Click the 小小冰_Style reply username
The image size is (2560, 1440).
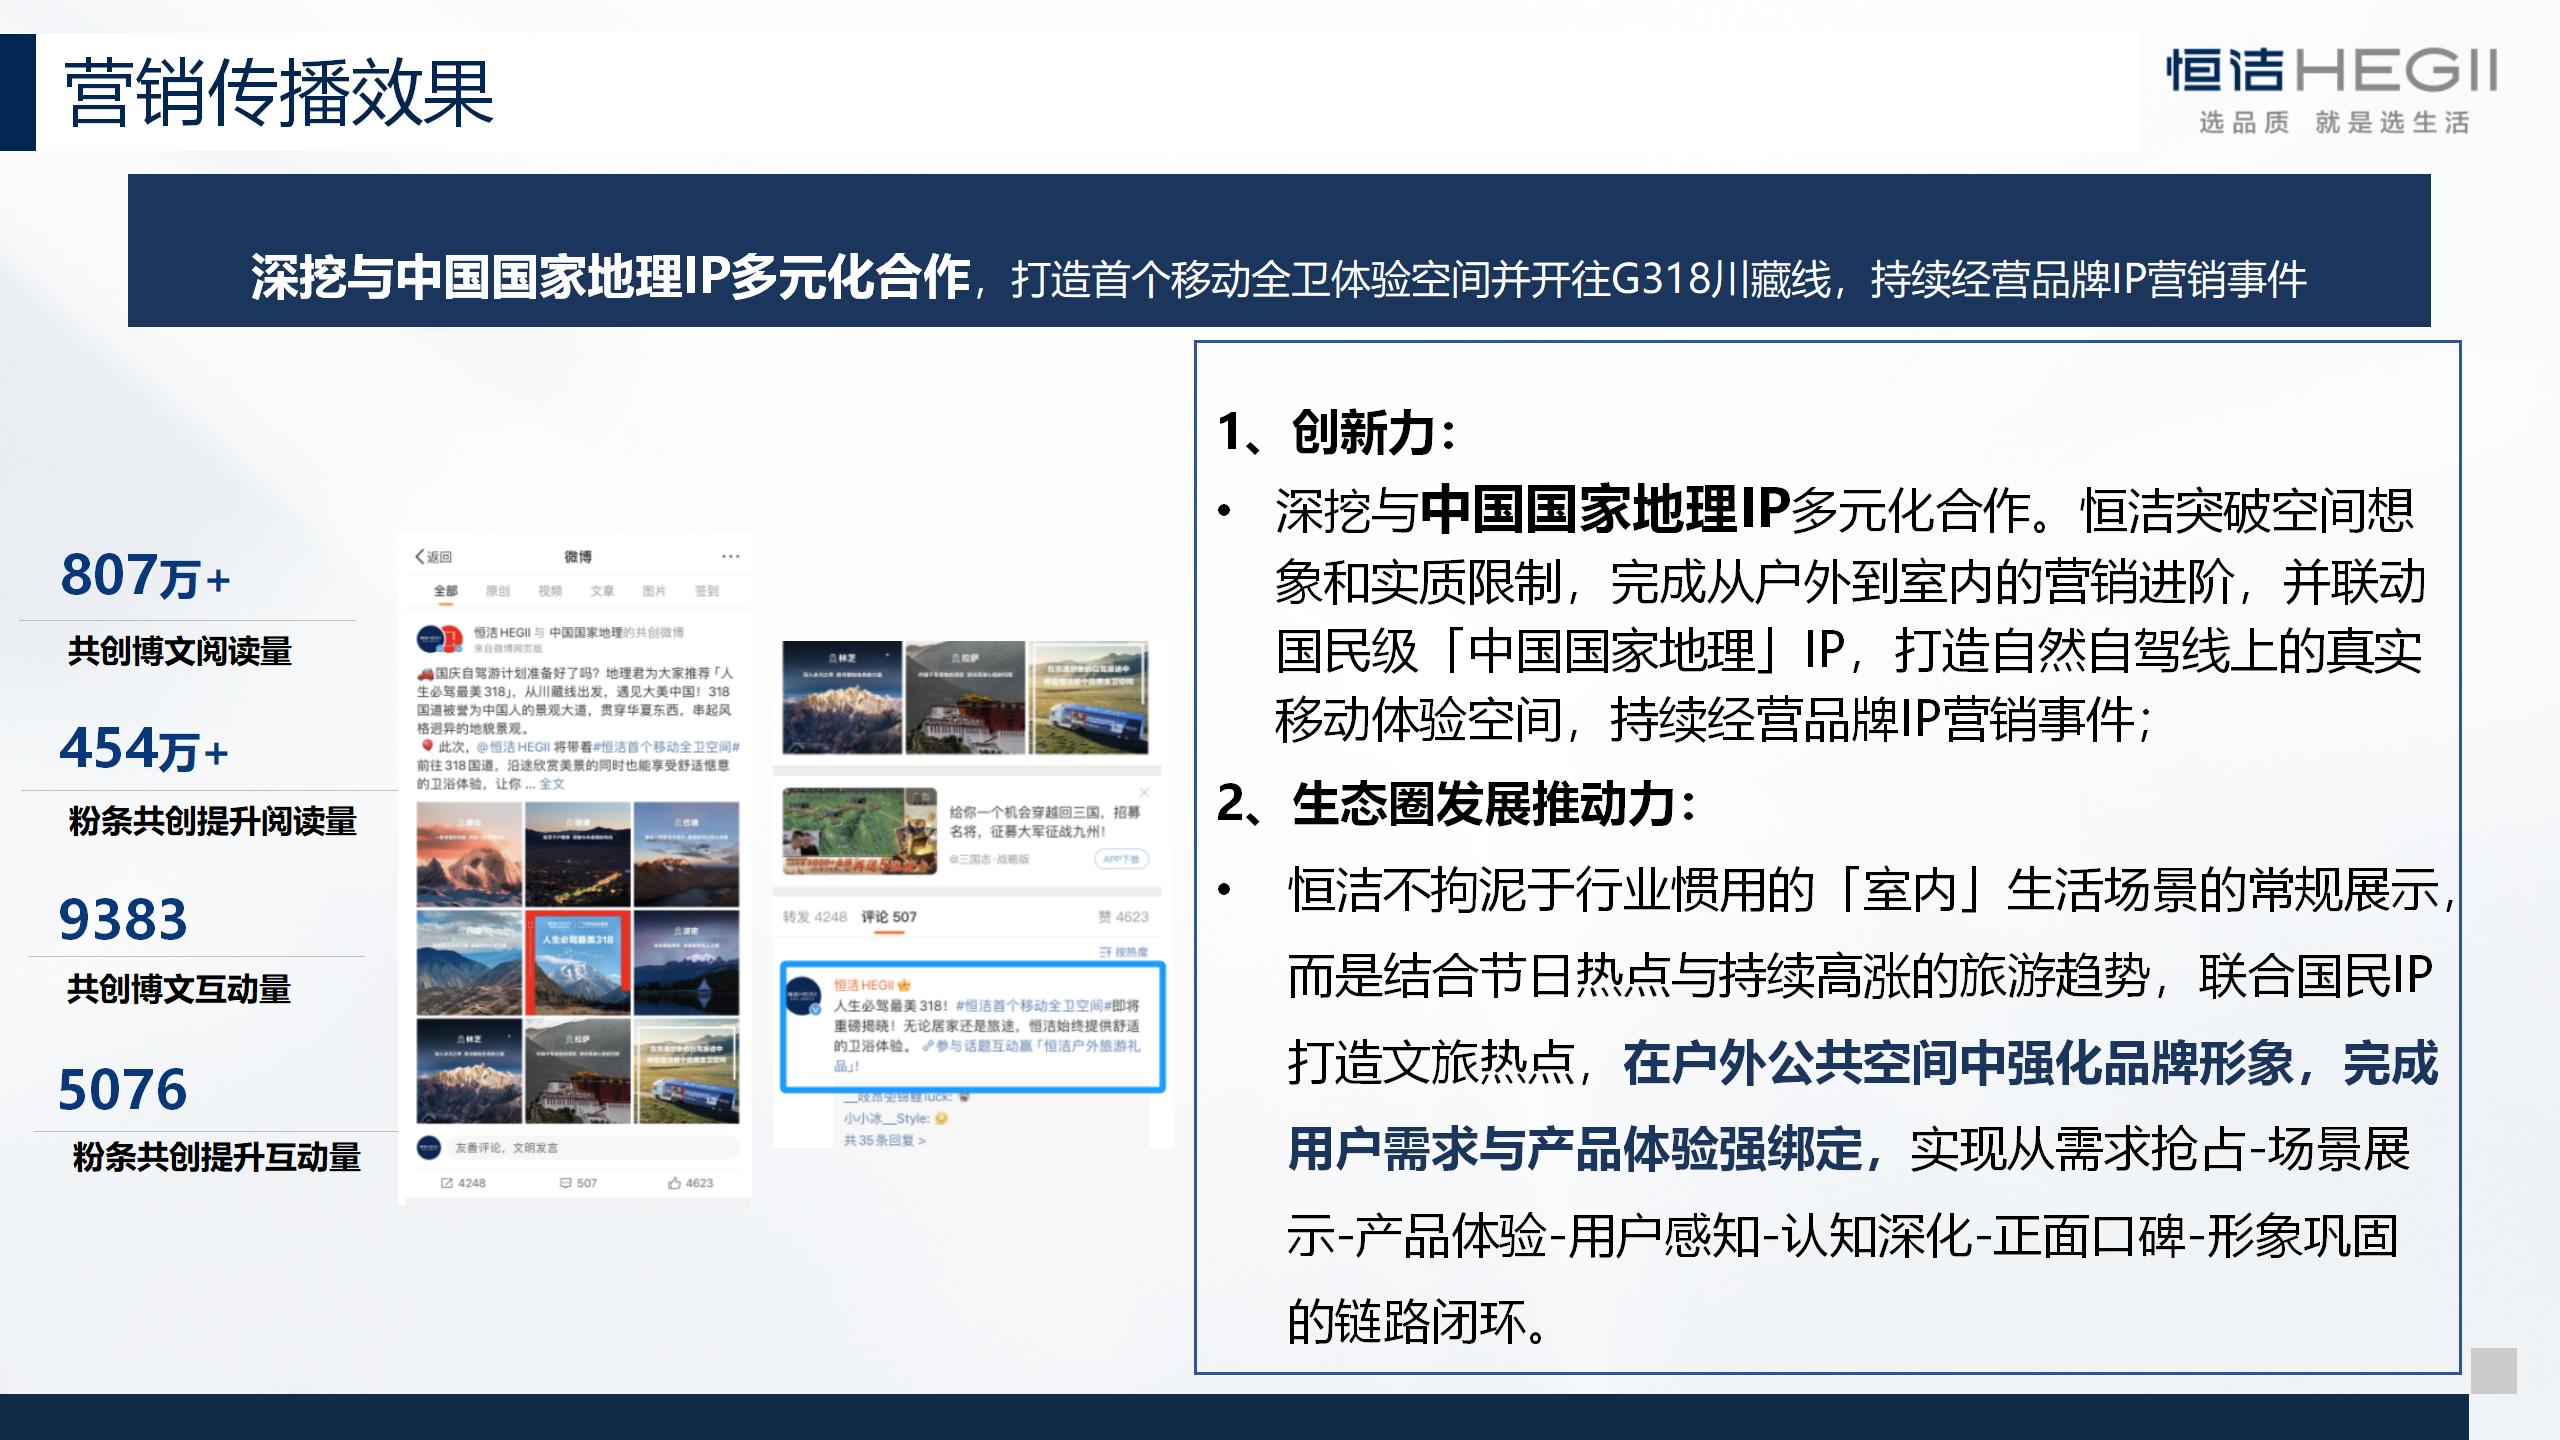click(x=886, y=1118)
